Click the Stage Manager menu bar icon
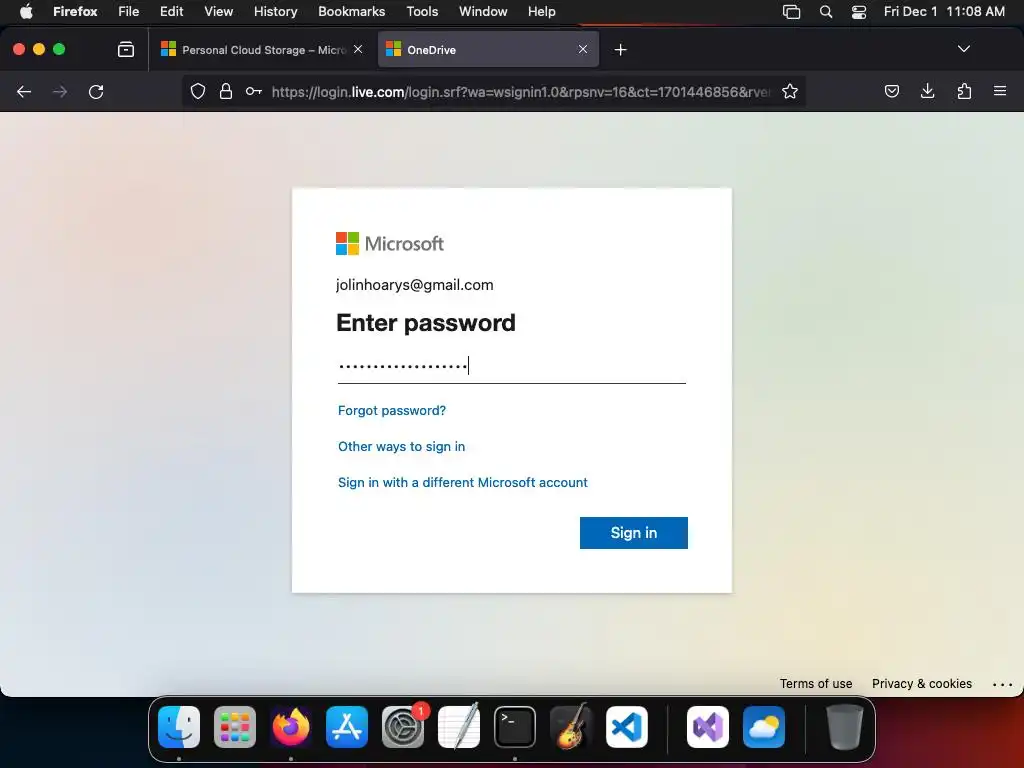 tap(792, 12)
